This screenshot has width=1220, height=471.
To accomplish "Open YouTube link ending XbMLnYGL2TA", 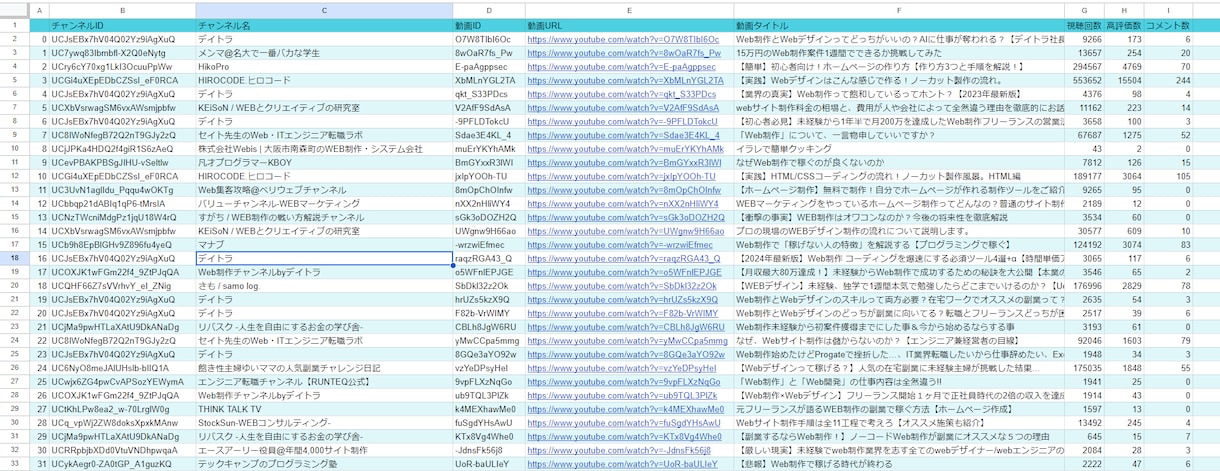I will point(626,80).
